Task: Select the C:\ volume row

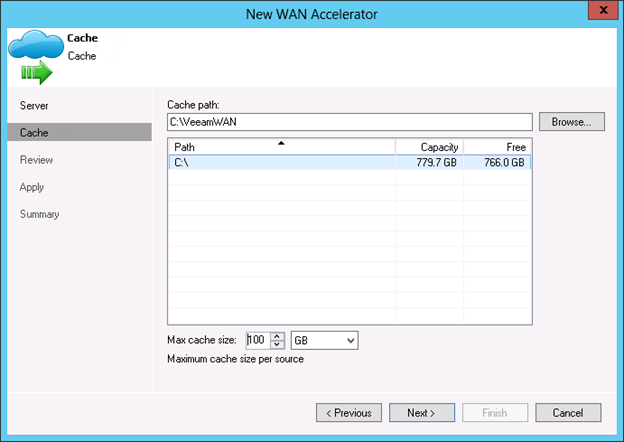Action: point(350,162)
